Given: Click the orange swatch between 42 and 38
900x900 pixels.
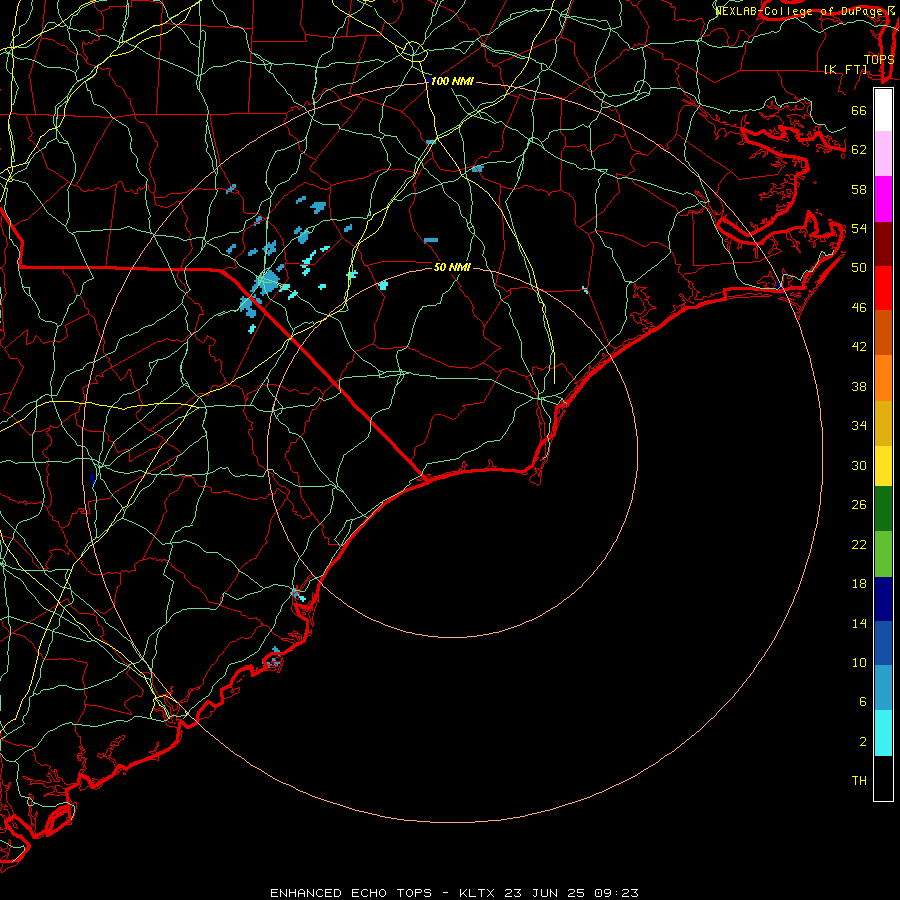Looking at the screenshot, I should click(883, 378).
